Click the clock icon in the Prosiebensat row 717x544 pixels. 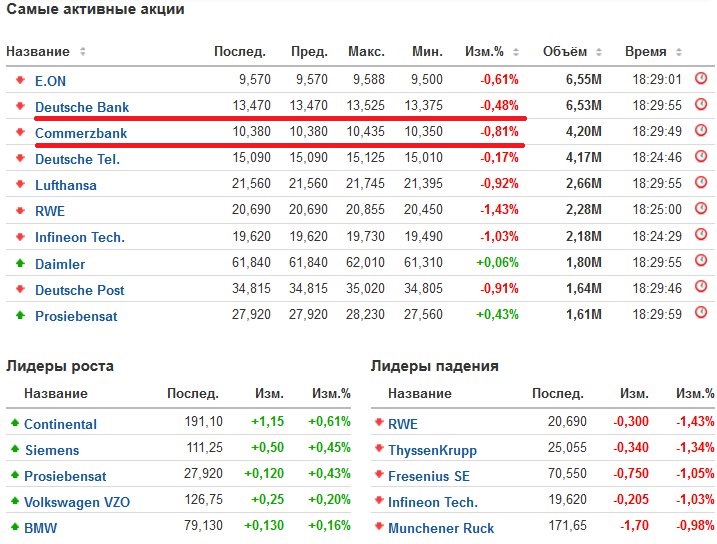tap(701, 313)
